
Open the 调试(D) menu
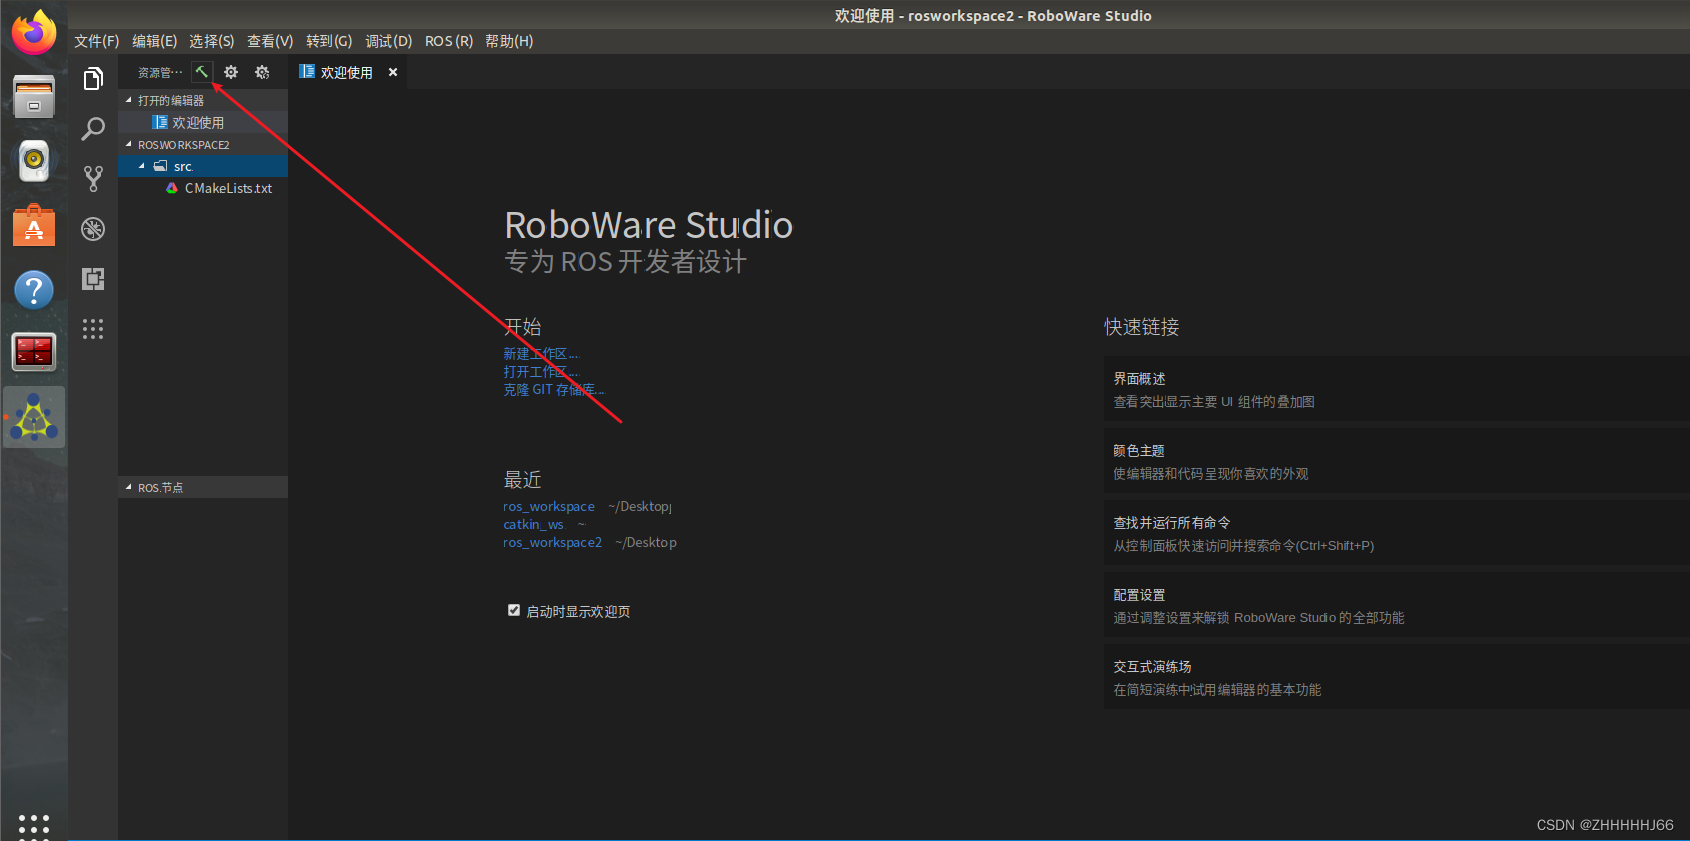pyautogui.click(x=388, y=41)
